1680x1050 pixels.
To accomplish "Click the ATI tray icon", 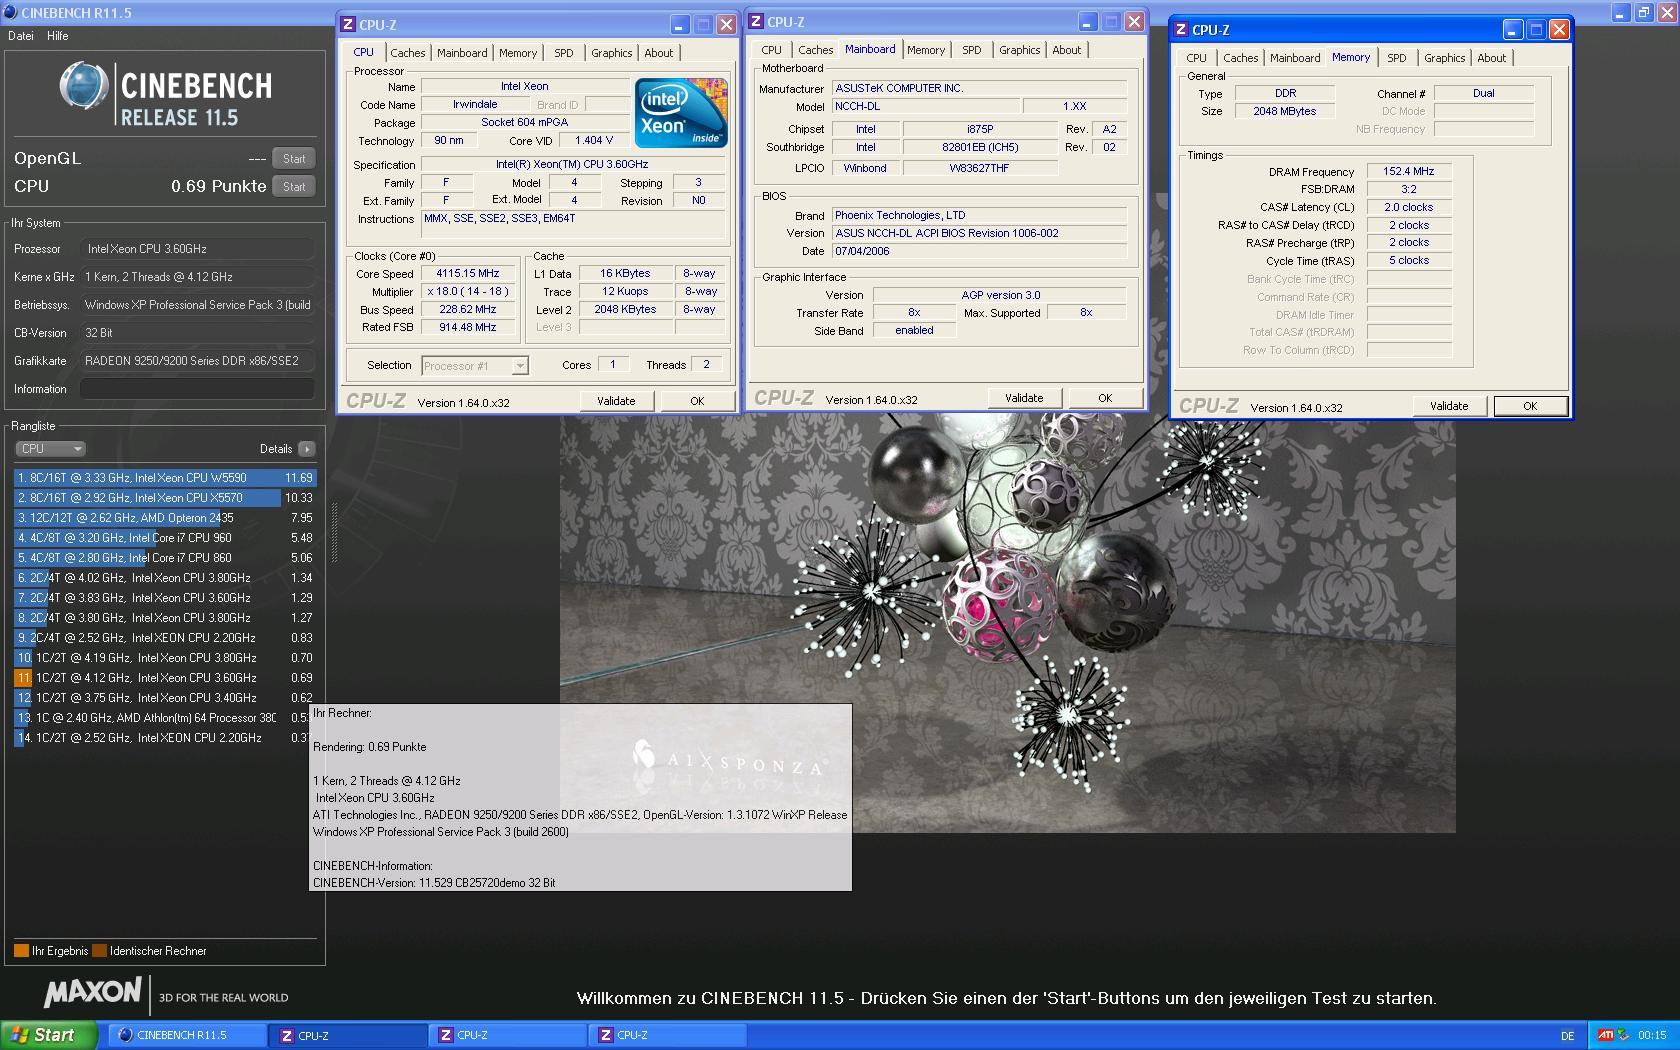I will (1605, 1035).
